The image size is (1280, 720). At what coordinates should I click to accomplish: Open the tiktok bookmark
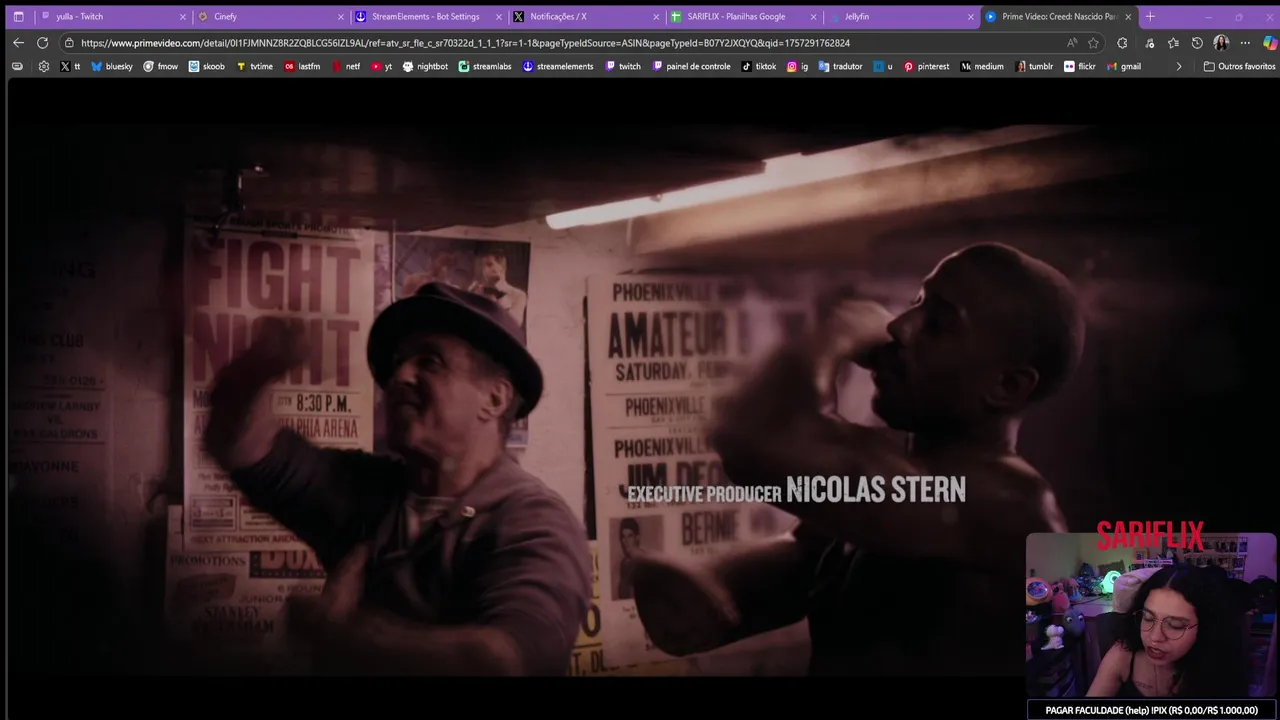coord(759,66)
